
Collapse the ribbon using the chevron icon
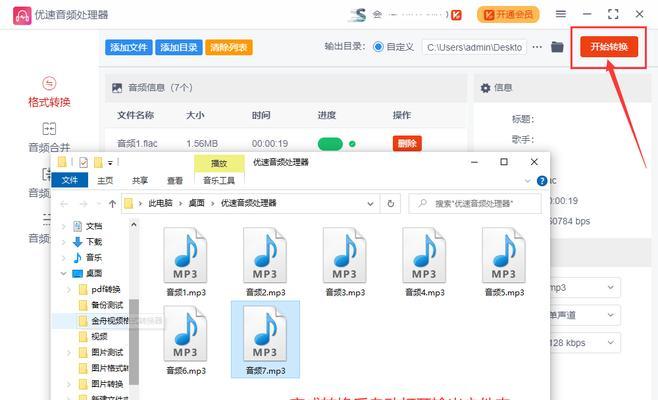point(527,181)
